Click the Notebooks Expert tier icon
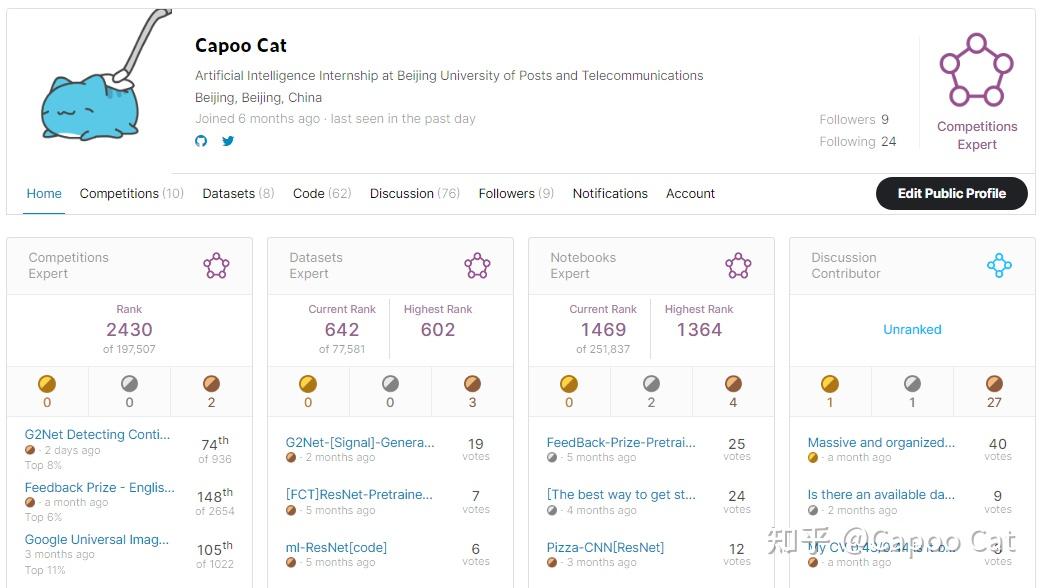Image resolution: width=1042 pixels, height=588 pixels. pos(738,265)
